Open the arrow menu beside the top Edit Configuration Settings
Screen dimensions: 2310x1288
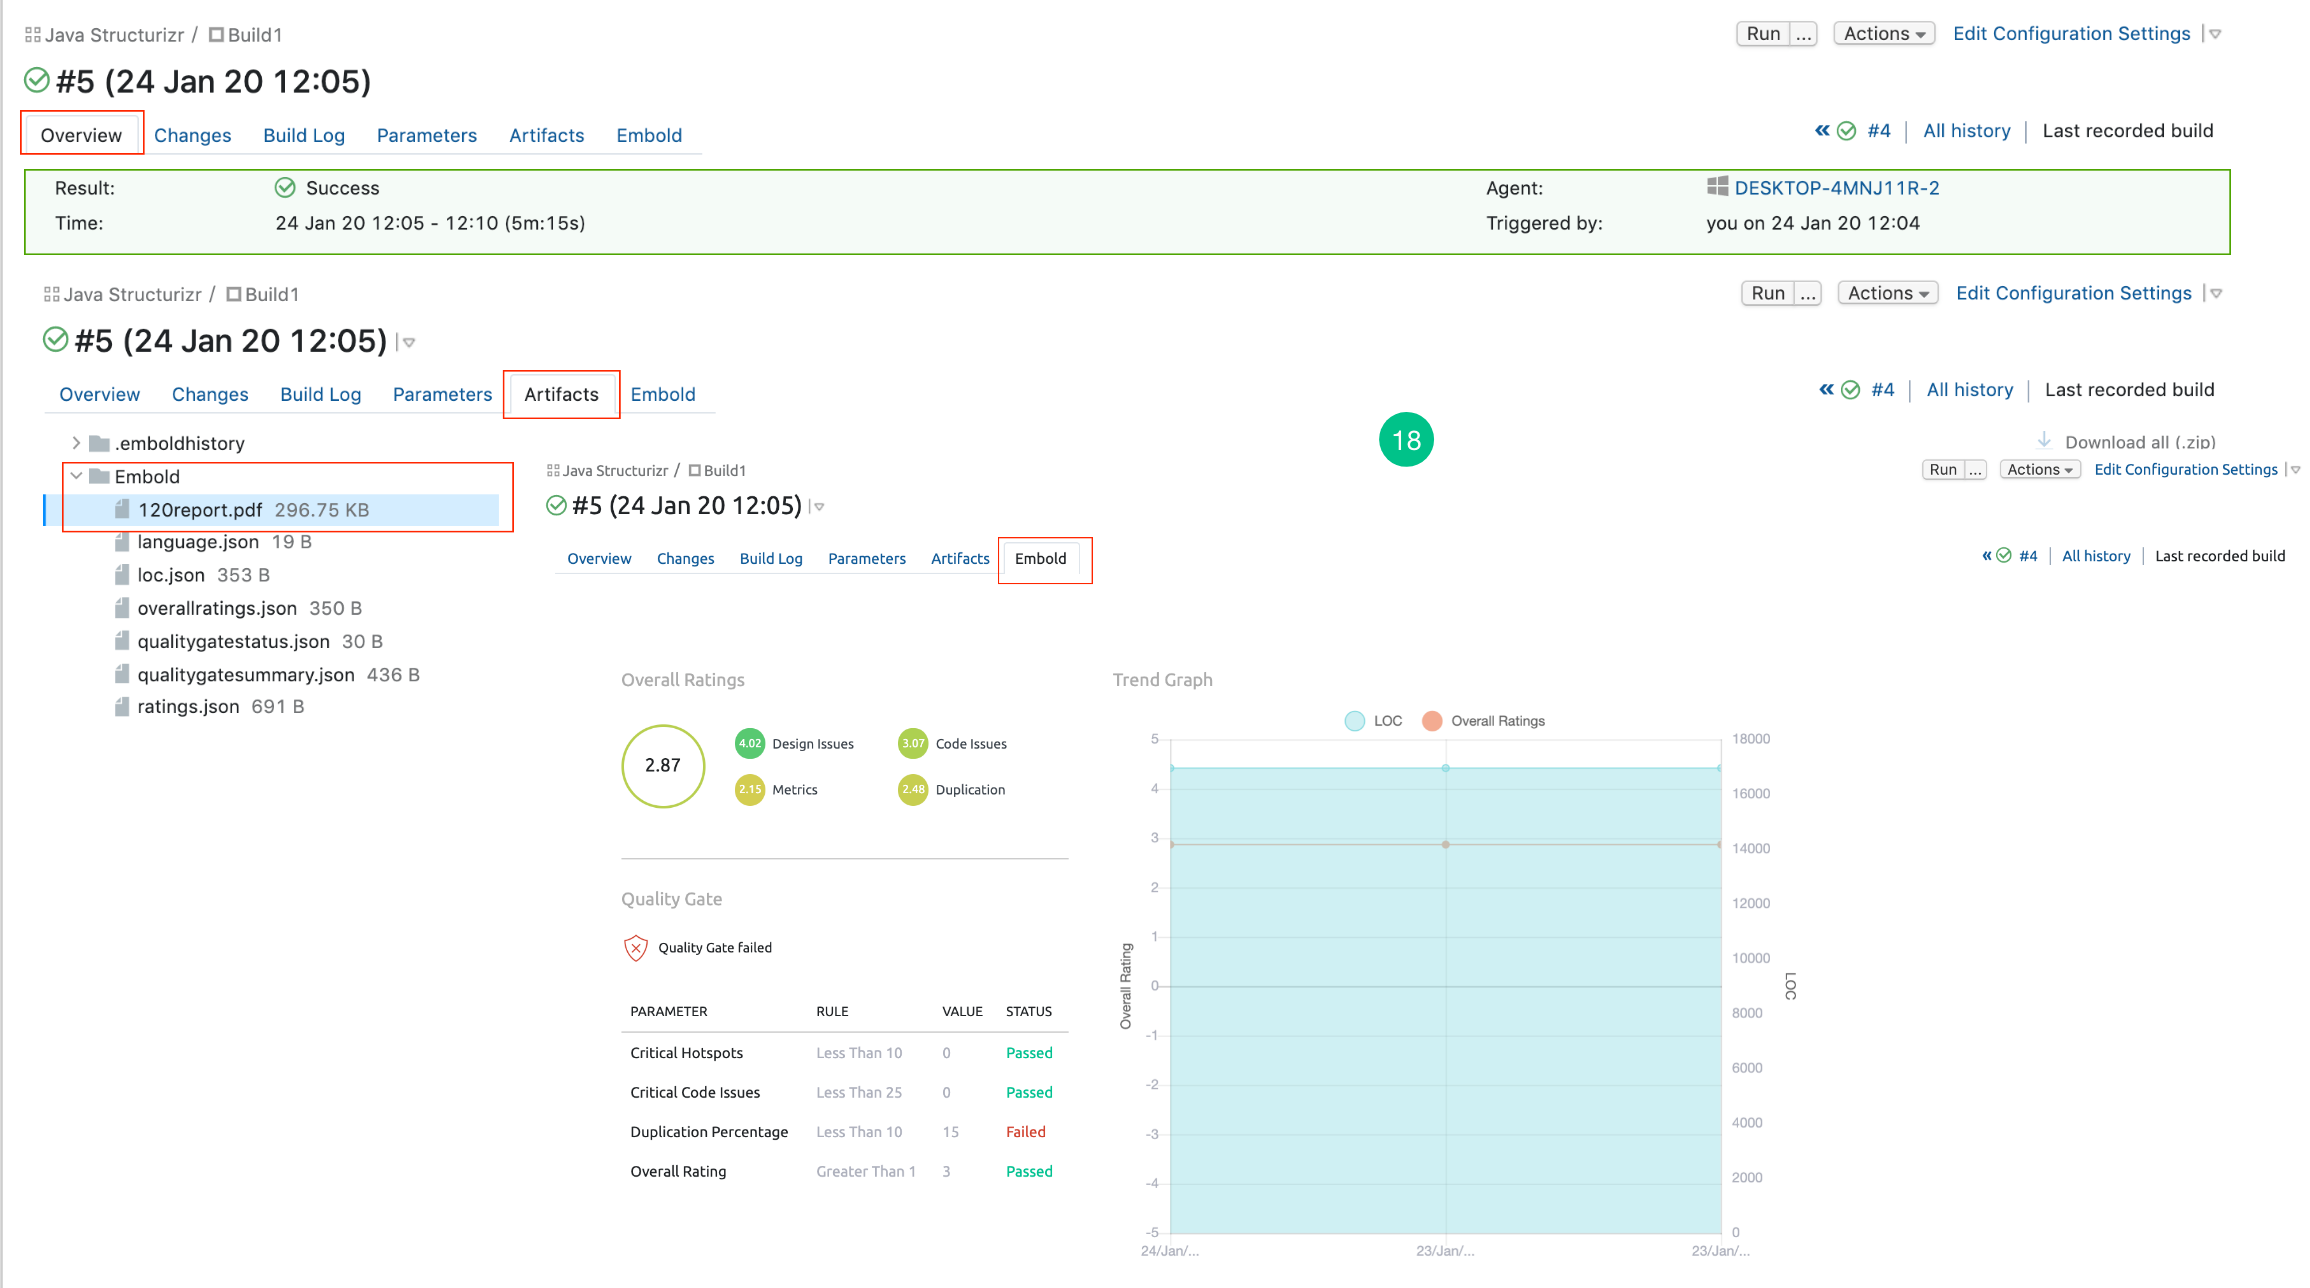(x=2216, y=34)
